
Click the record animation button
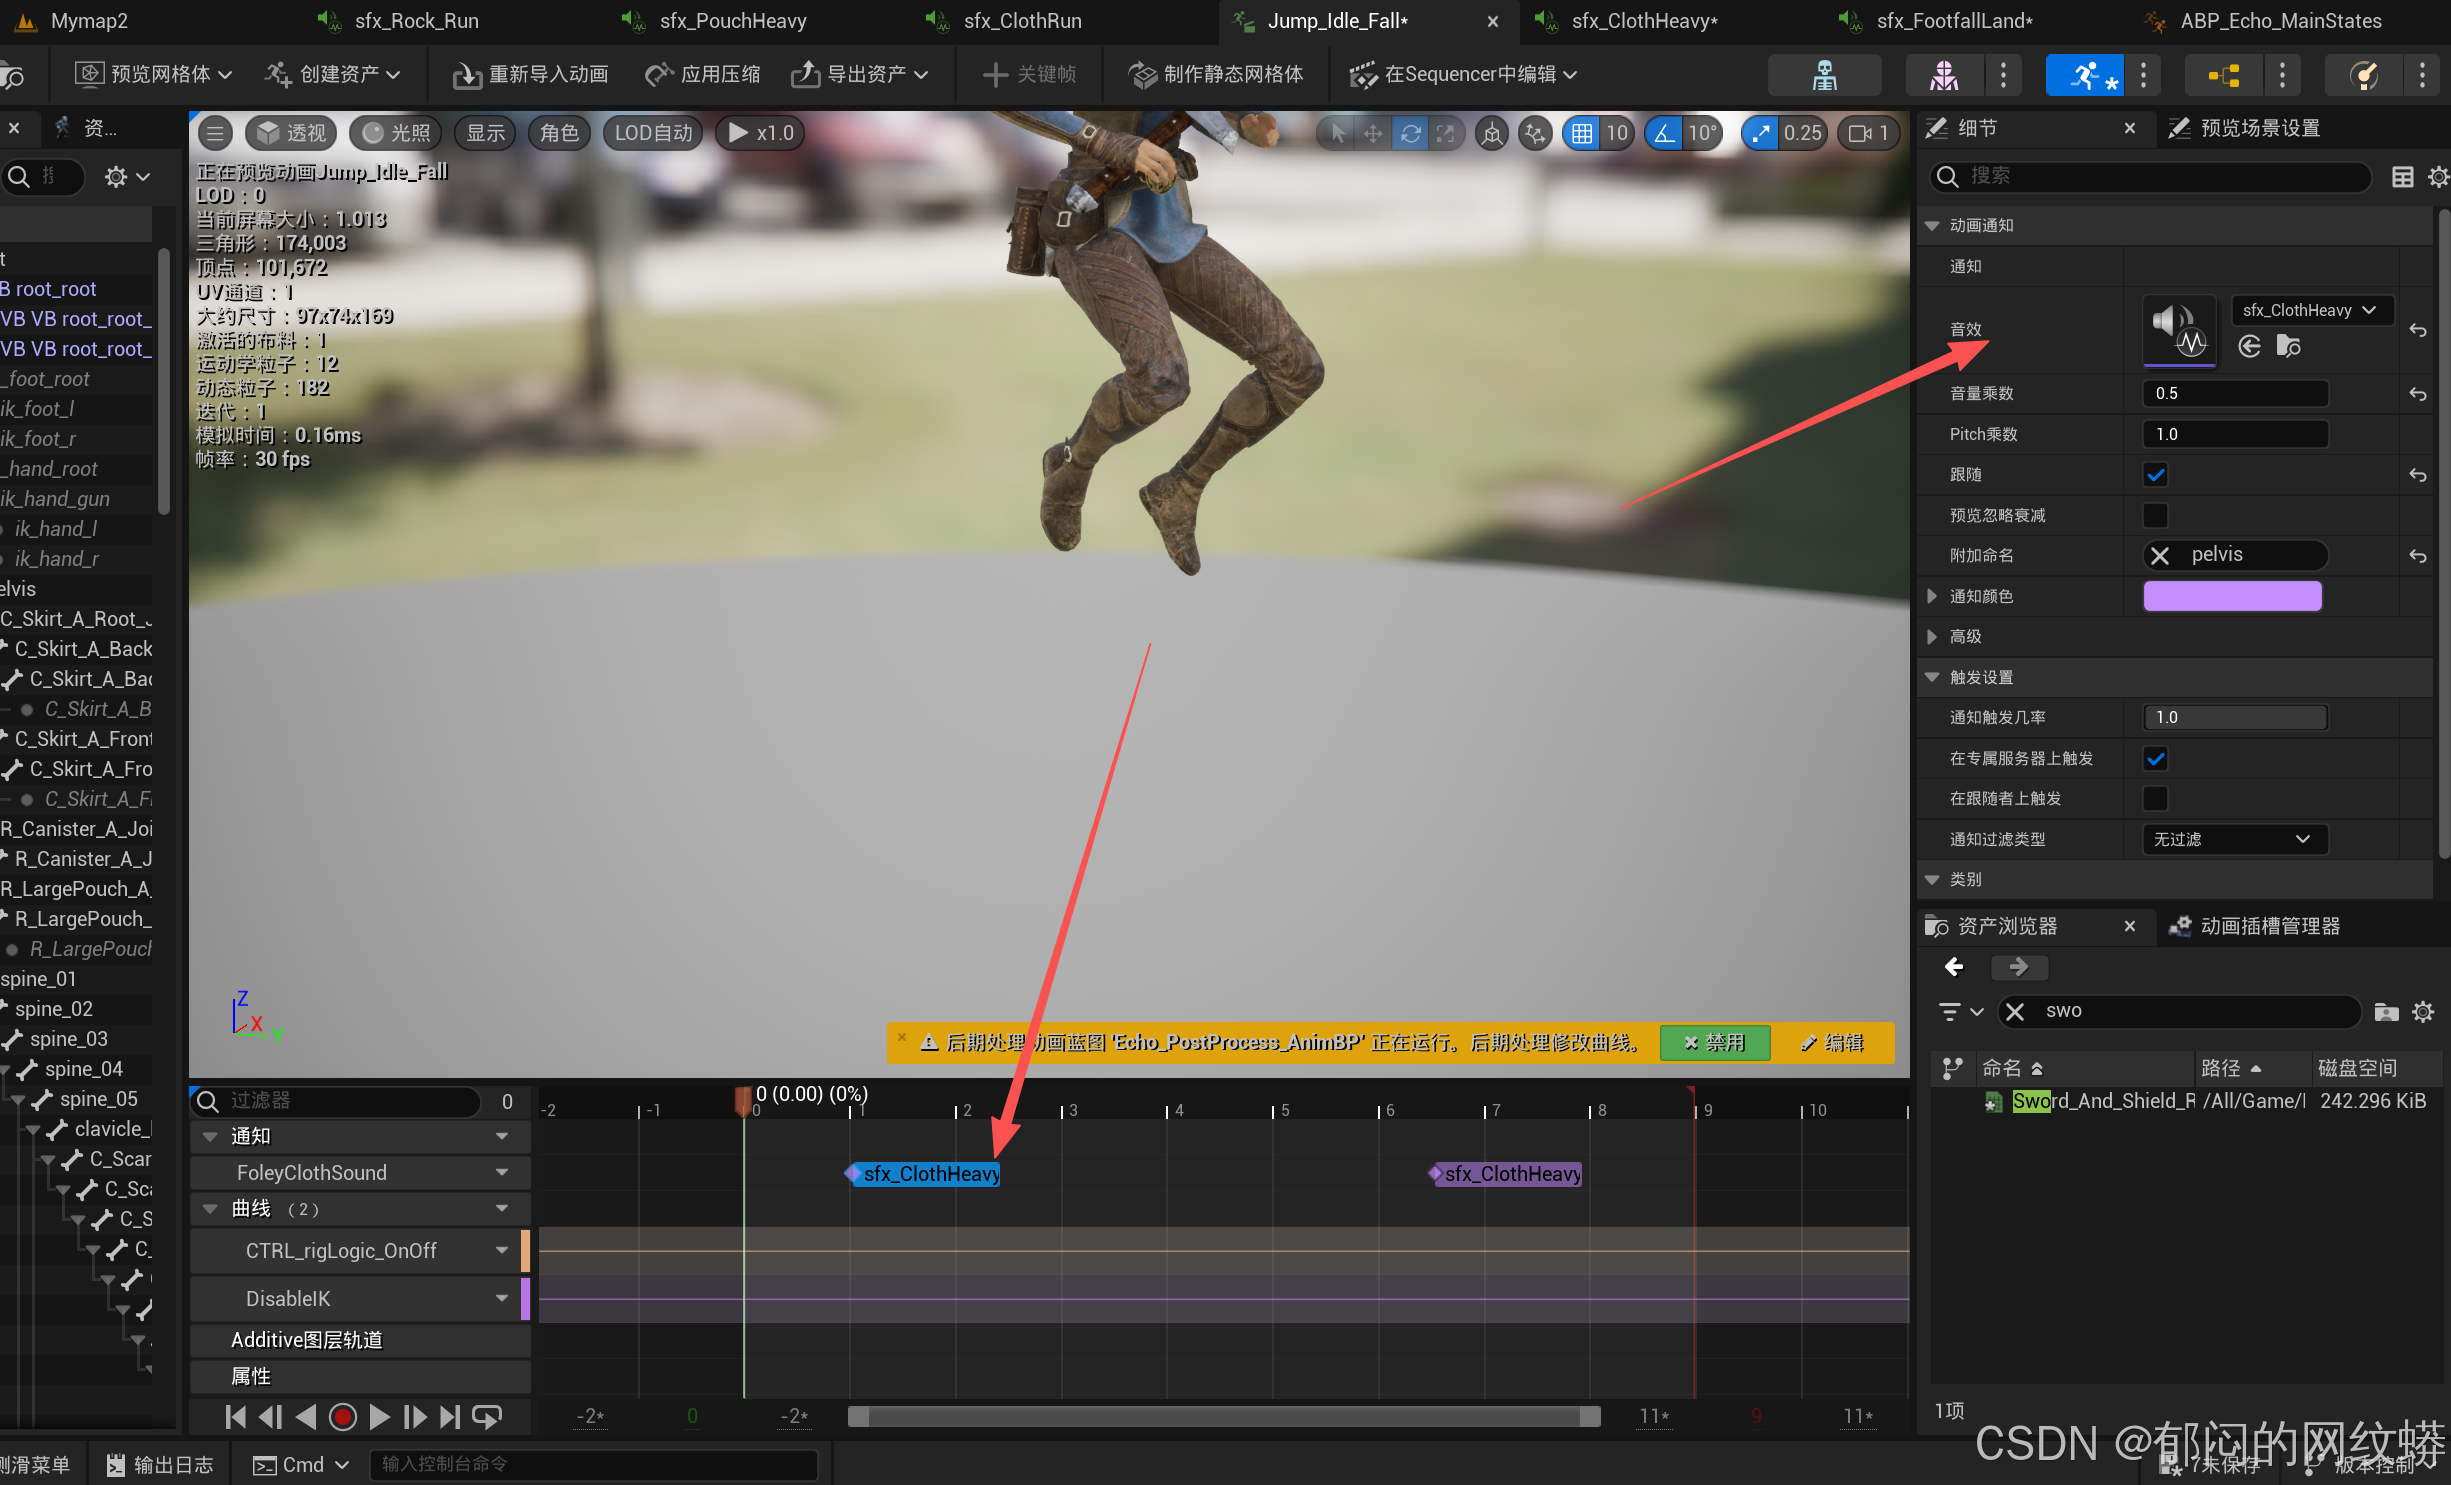coord(343,1416)
